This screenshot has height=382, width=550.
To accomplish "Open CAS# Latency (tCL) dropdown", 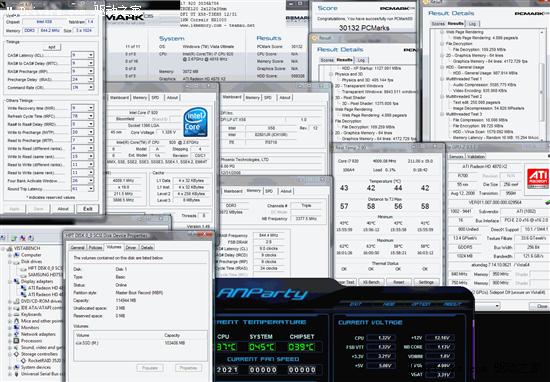I will (83, 55).
